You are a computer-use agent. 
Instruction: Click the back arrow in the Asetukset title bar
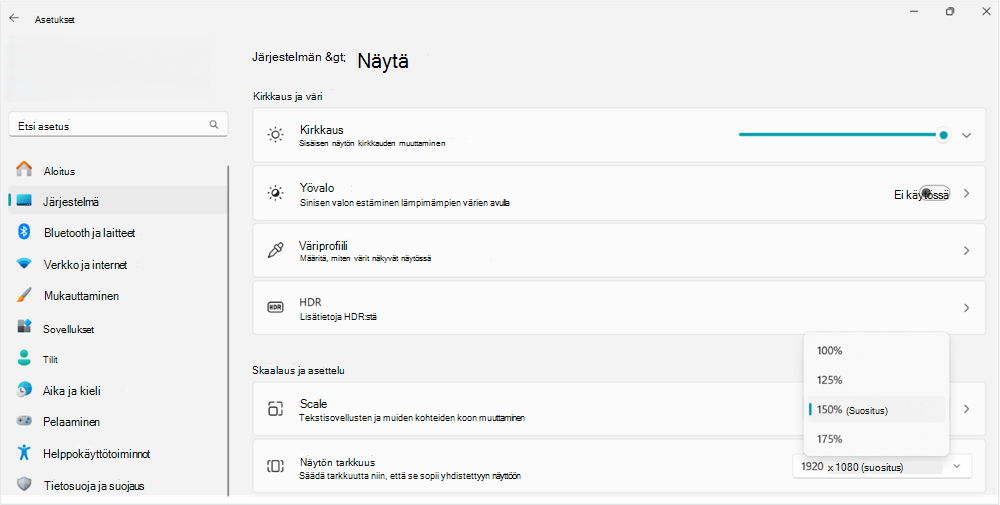[14, 18]
